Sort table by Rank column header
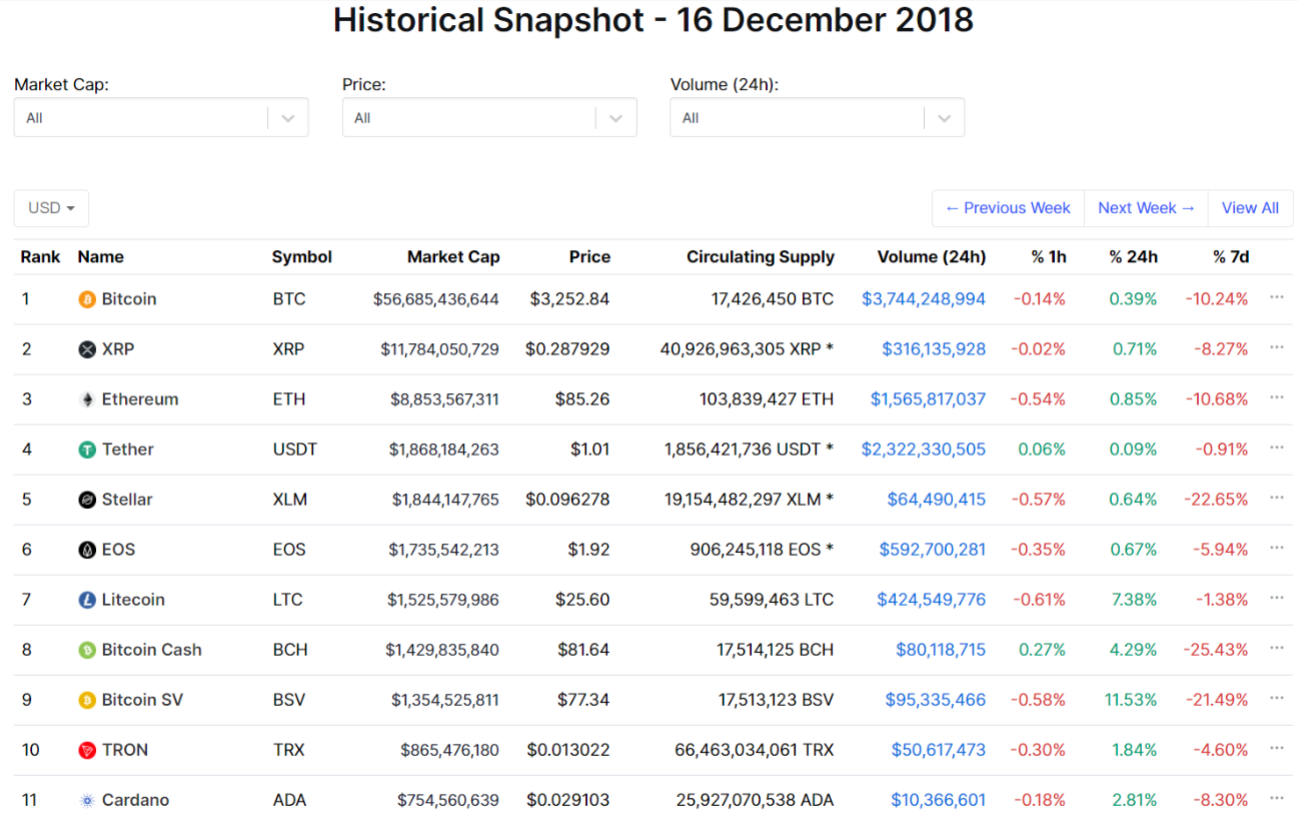The width and height of the screenshot is (1298, 821). click(x=40, y=257)
